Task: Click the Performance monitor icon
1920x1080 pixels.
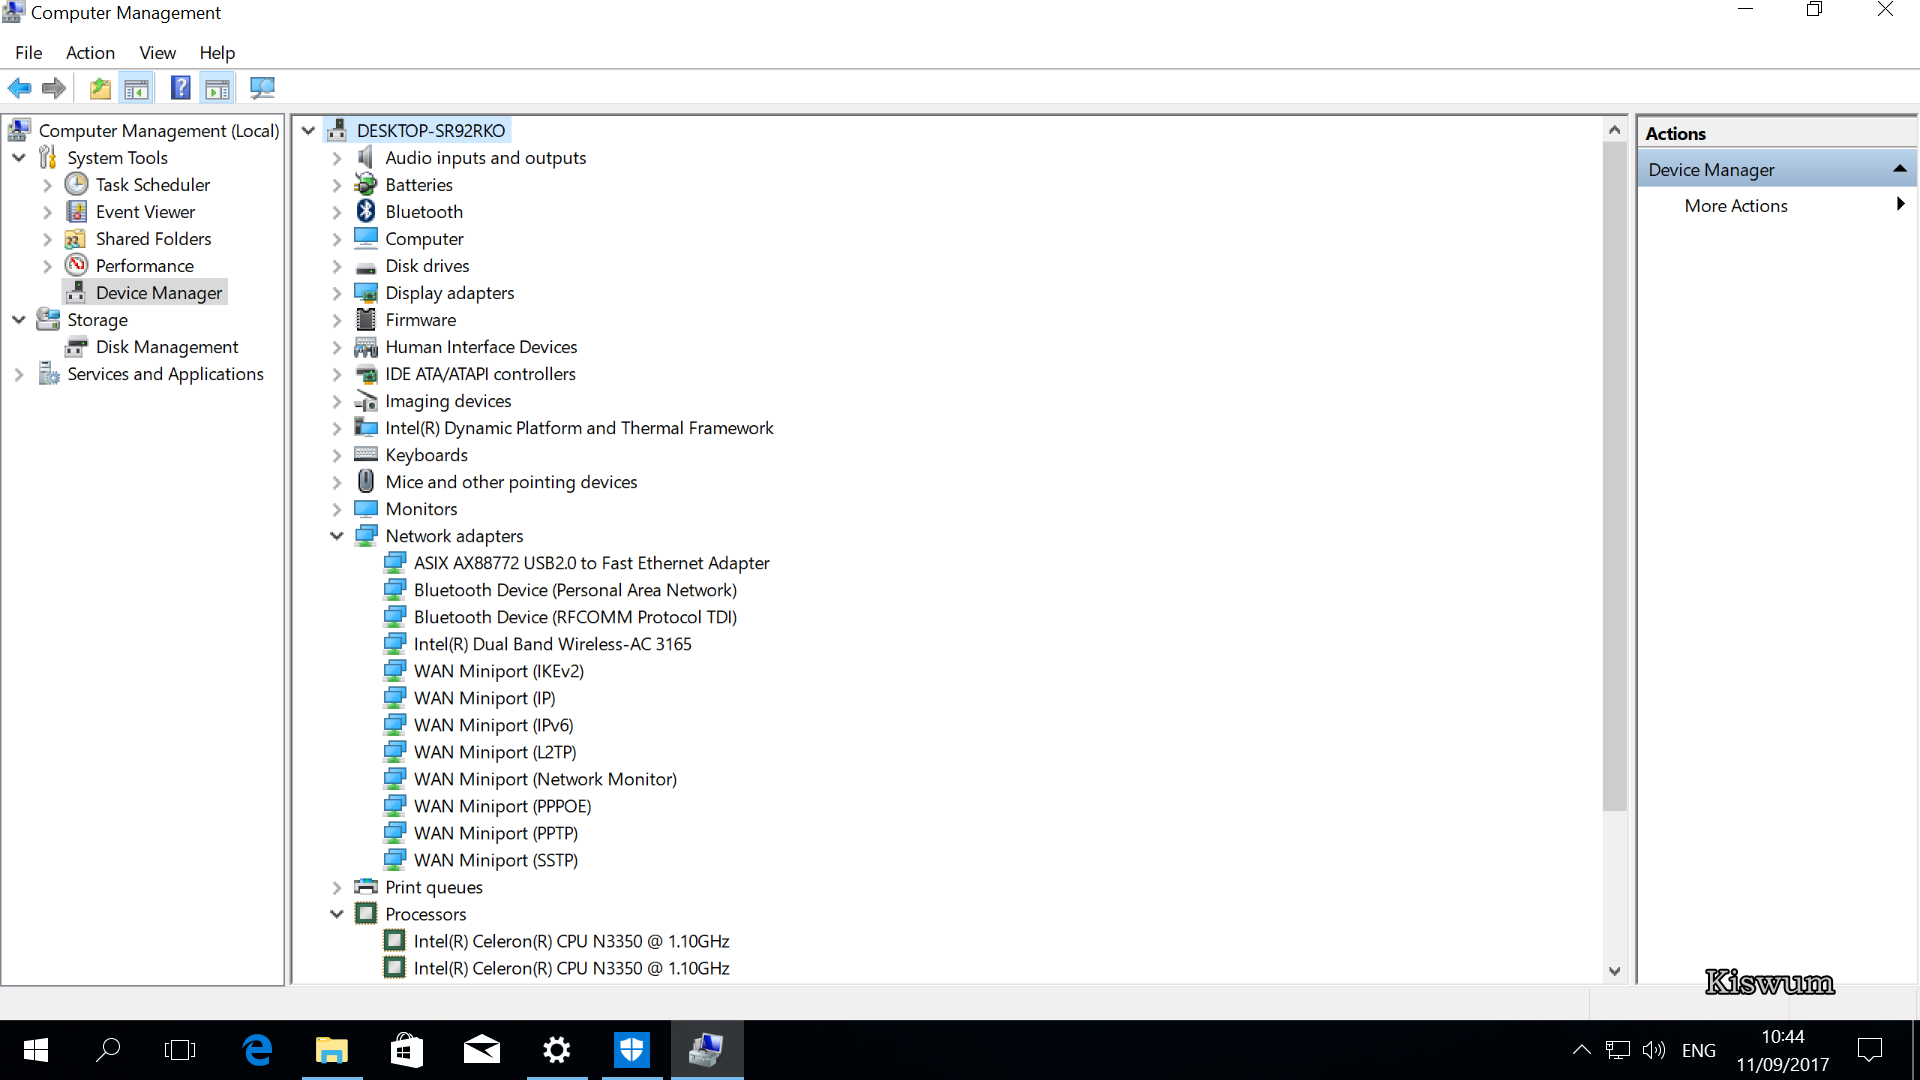Action: (77, 265)
